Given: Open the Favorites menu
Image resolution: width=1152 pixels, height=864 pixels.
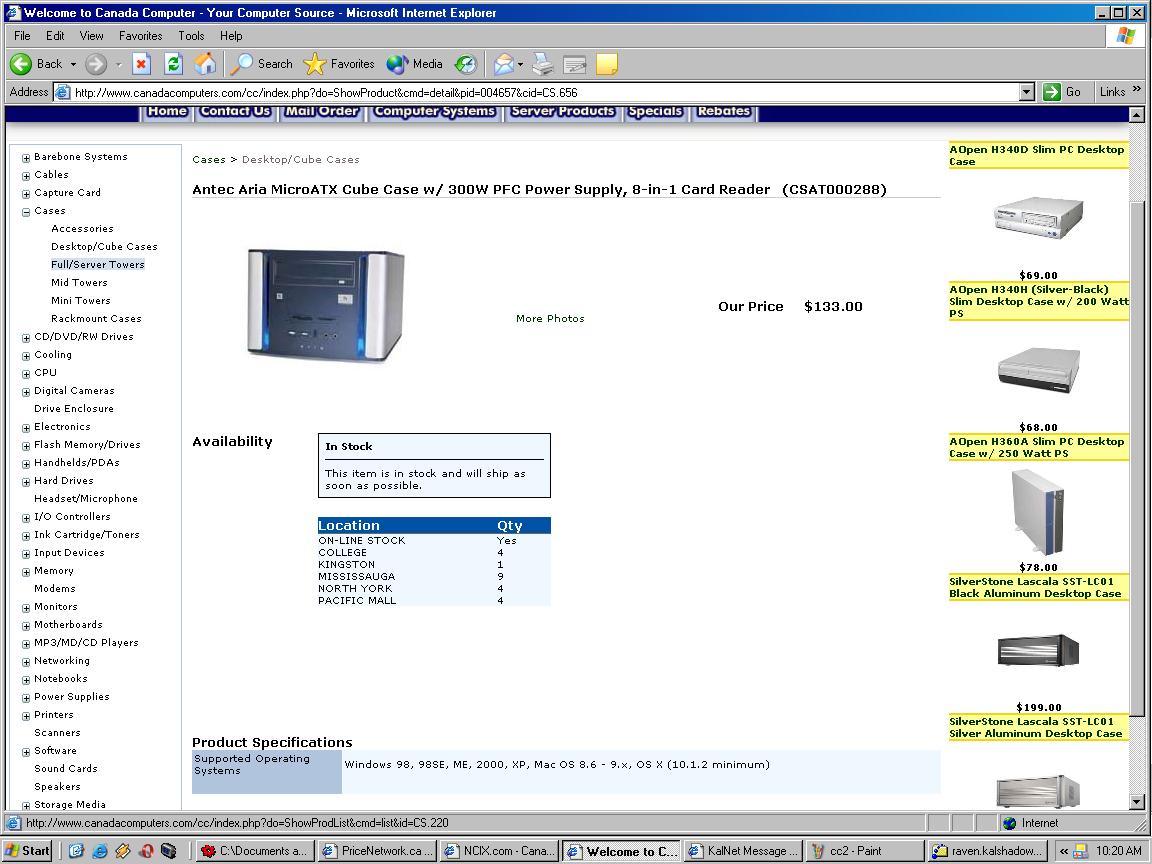Looking at the screenshot, I should (140, 35).
